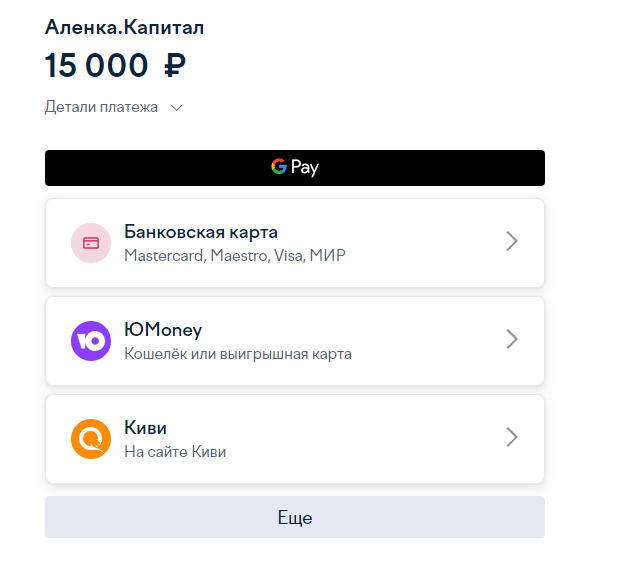
Task: Click the pink bank card icon
Action: (x=91, y=243)
